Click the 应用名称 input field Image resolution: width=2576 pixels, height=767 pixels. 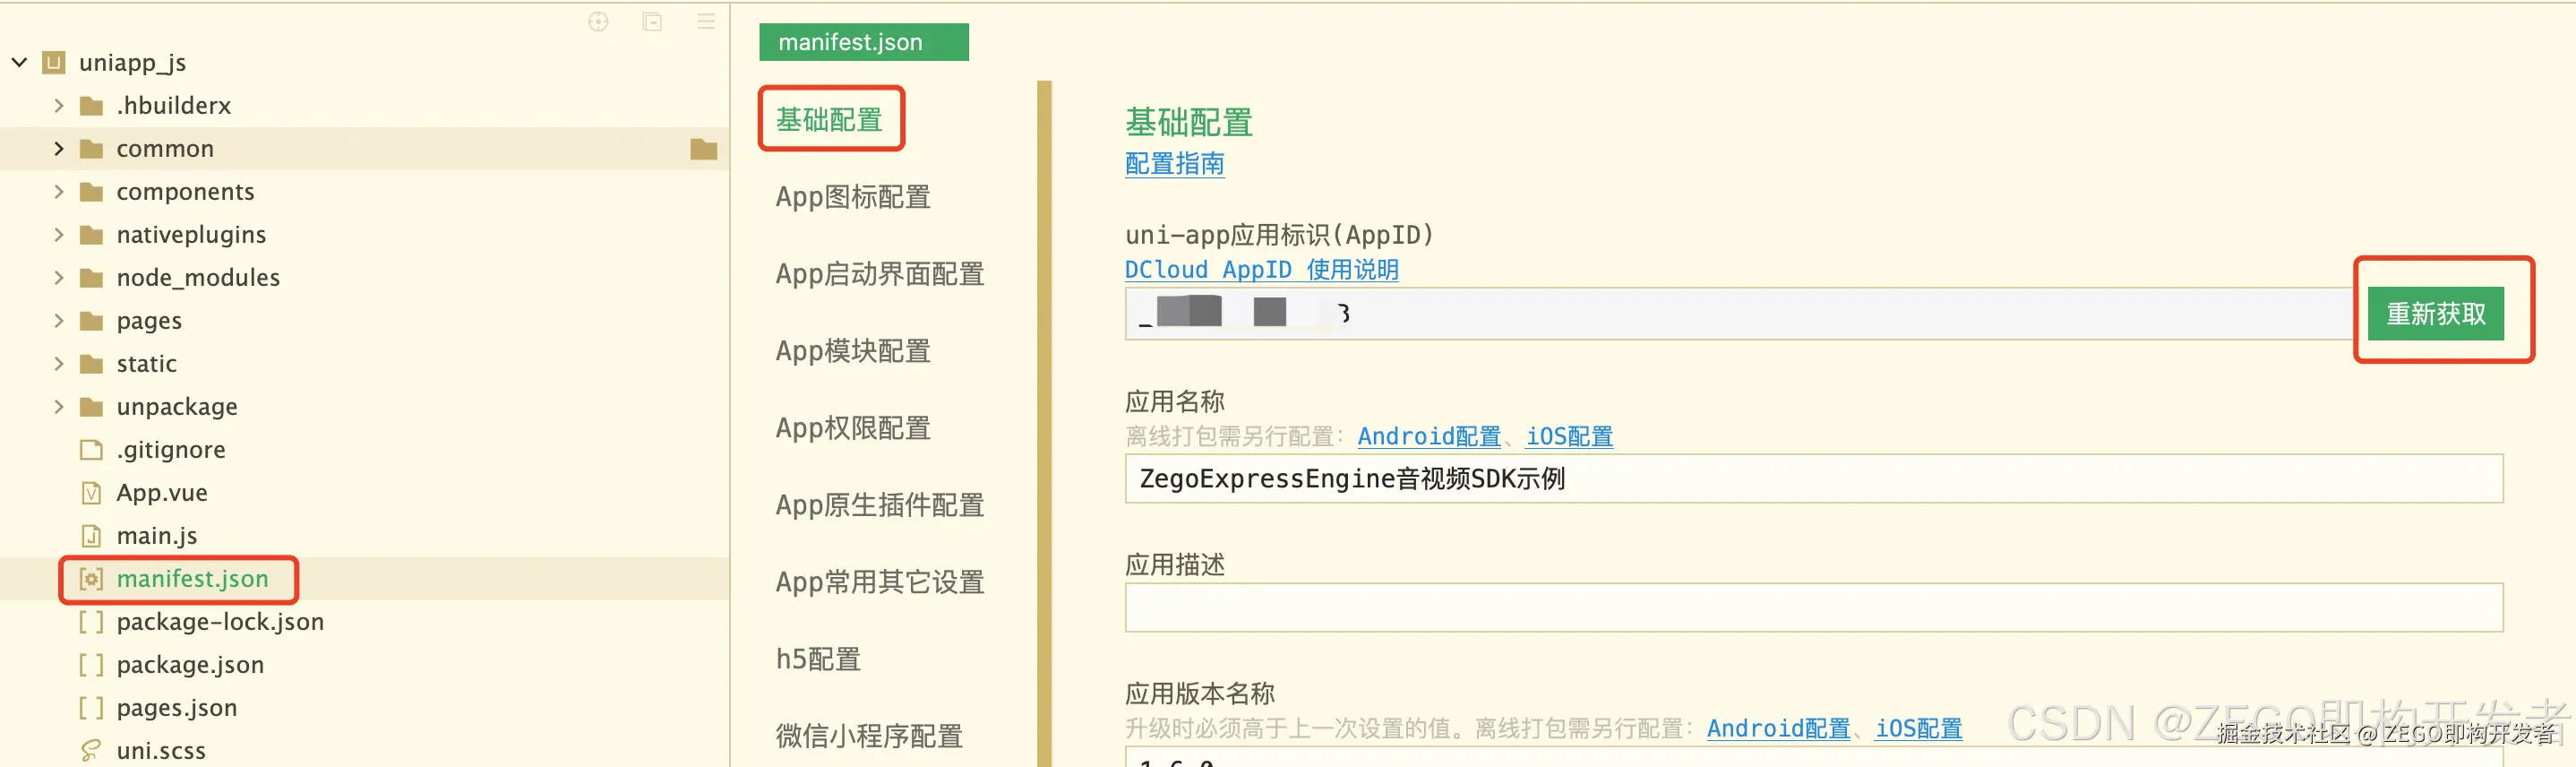1814,479
